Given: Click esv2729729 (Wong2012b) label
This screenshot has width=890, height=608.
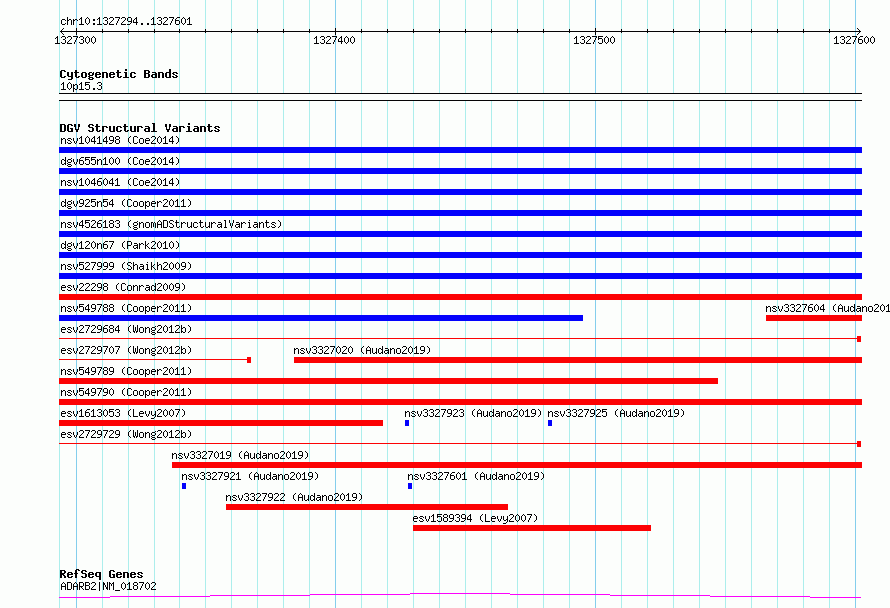Looking at the screenshot, I should tap(126, 434).
